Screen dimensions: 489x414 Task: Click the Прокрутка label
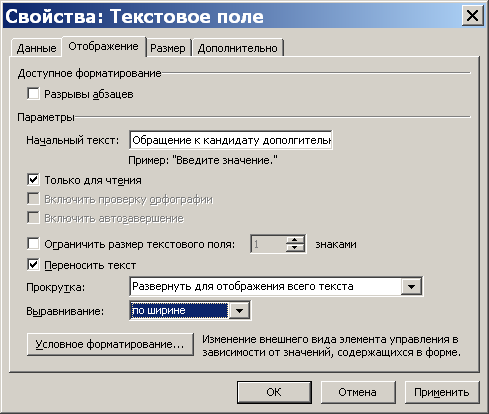pos(55,287)
